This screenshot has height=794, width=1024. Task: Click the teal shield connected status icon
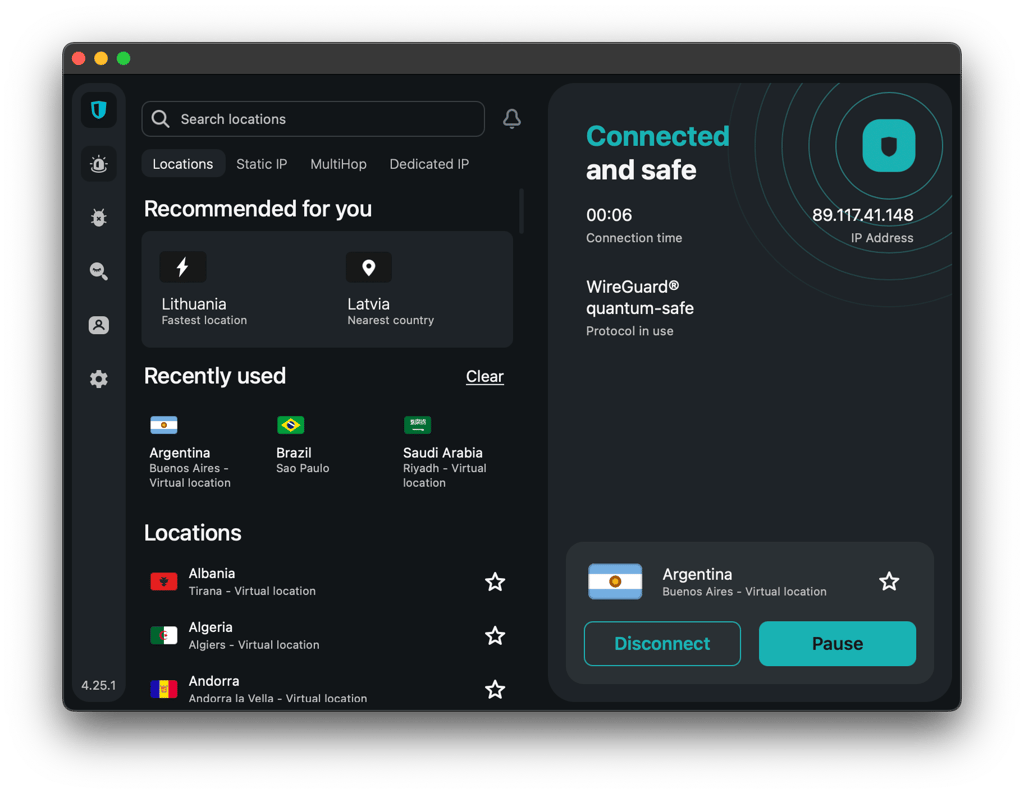(889, 146)
